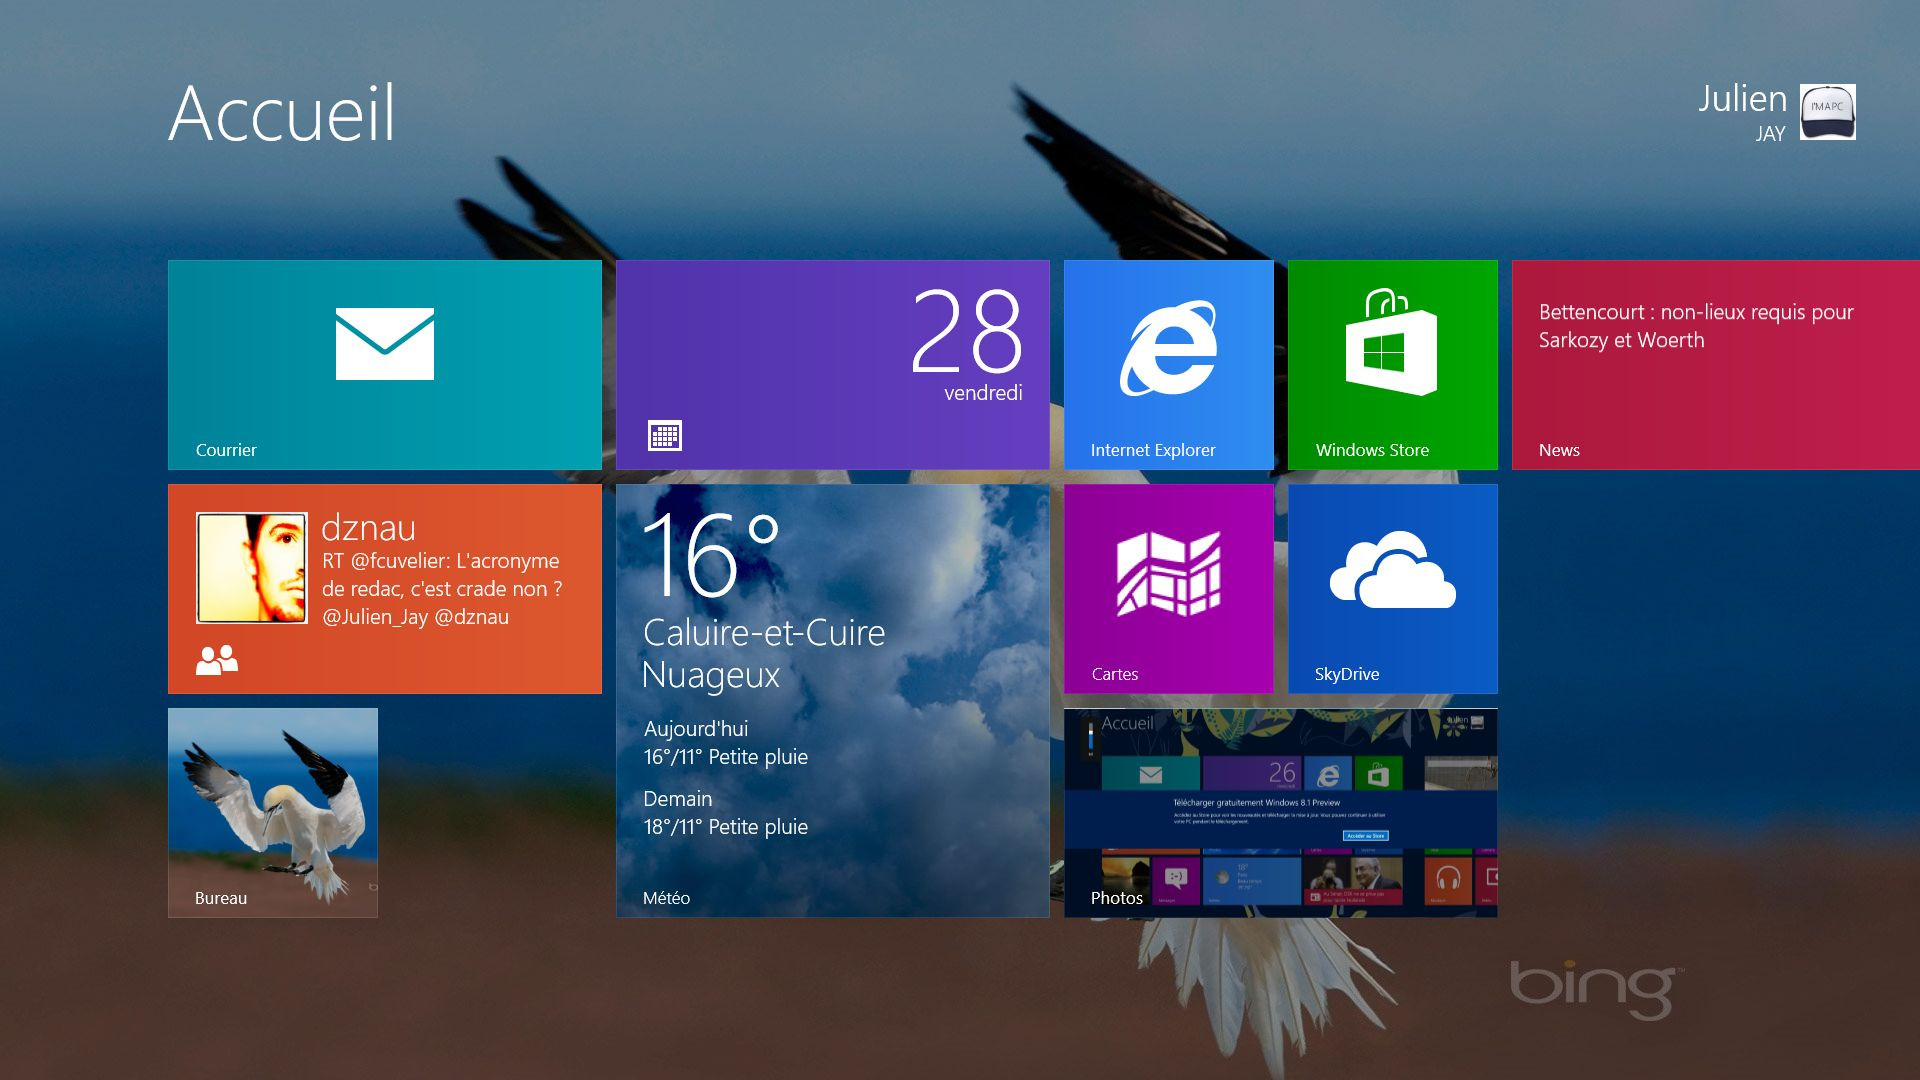Click the Accueil start screen title
Screen dimensions: 1920x1080
coord(282,114)
